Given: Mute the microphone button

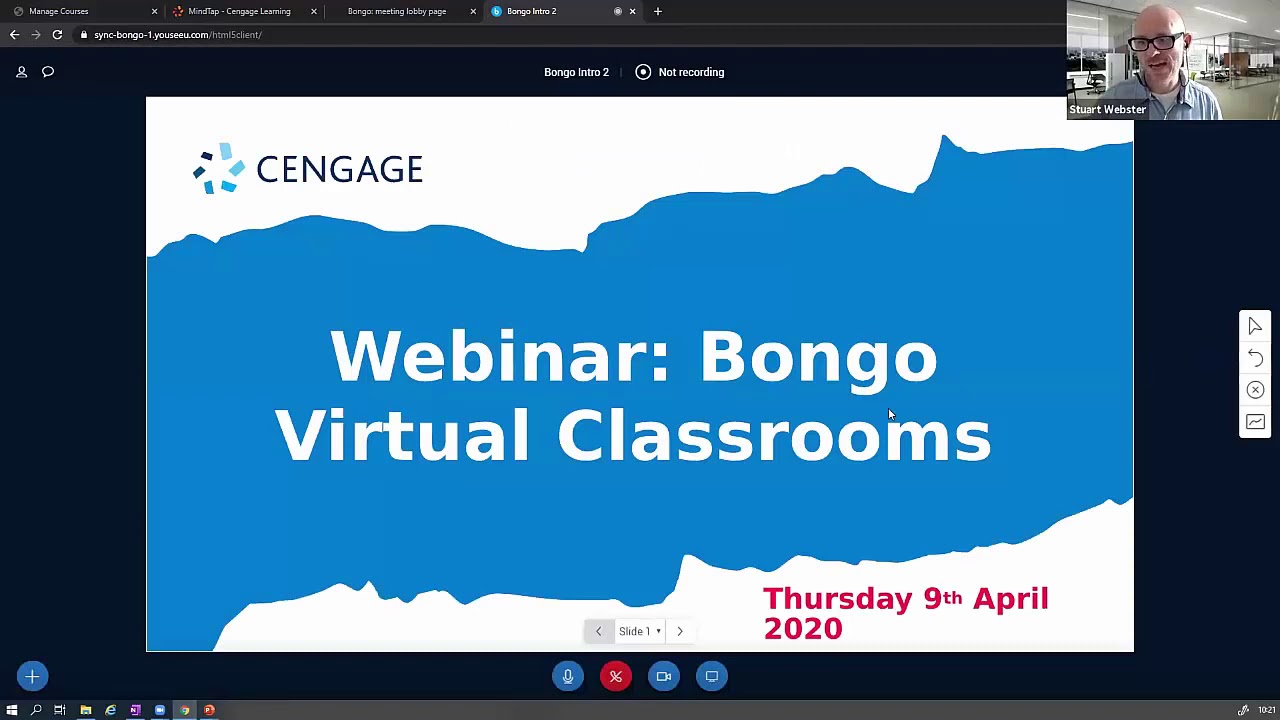Looking at the screenshot, I should pyautogui.click(x=568, y=677).
